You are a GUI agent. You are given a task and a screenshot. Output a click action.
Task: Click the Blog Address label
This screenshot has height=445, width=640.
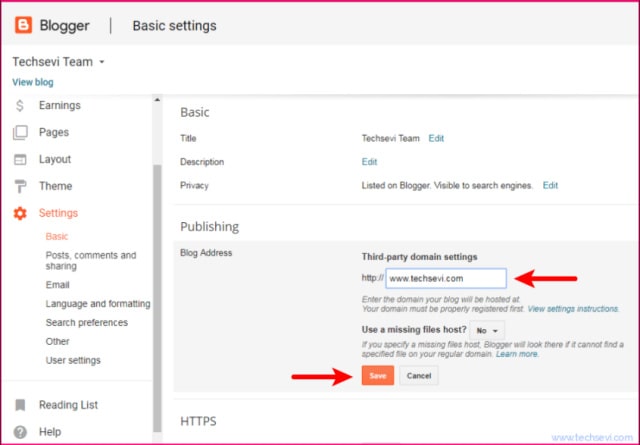(x=206, y=253)
